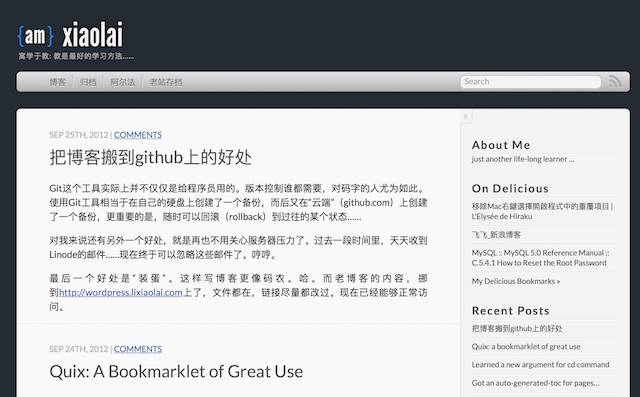The image size is (640, 397).
Task: Focus the Search input field
Action: pyautogui.click(x=531, y=82)
